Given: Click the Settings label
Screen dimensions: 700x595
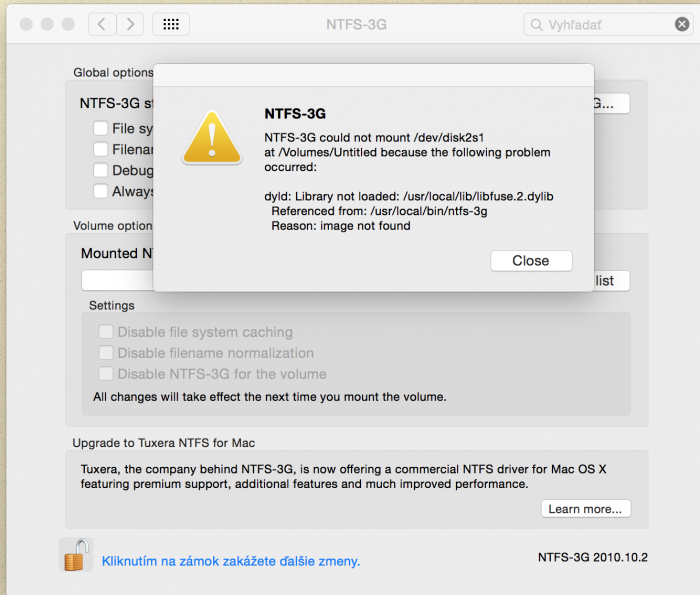Looking at the screenshot, I should coord(112,305).
